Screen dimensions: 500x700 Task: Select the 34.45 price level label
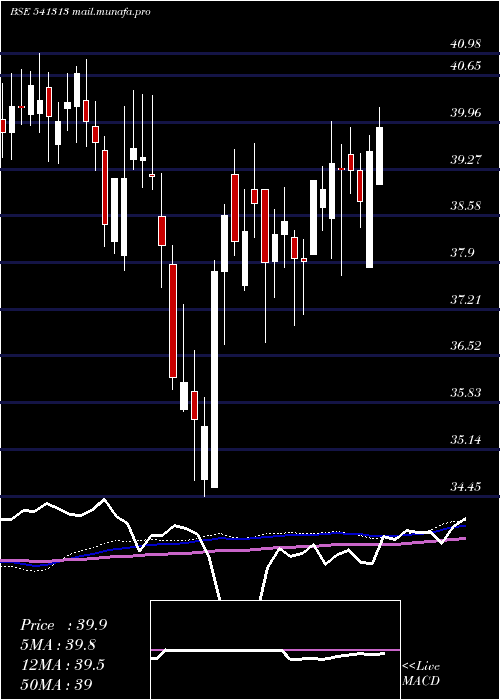(x=466, y=486)
